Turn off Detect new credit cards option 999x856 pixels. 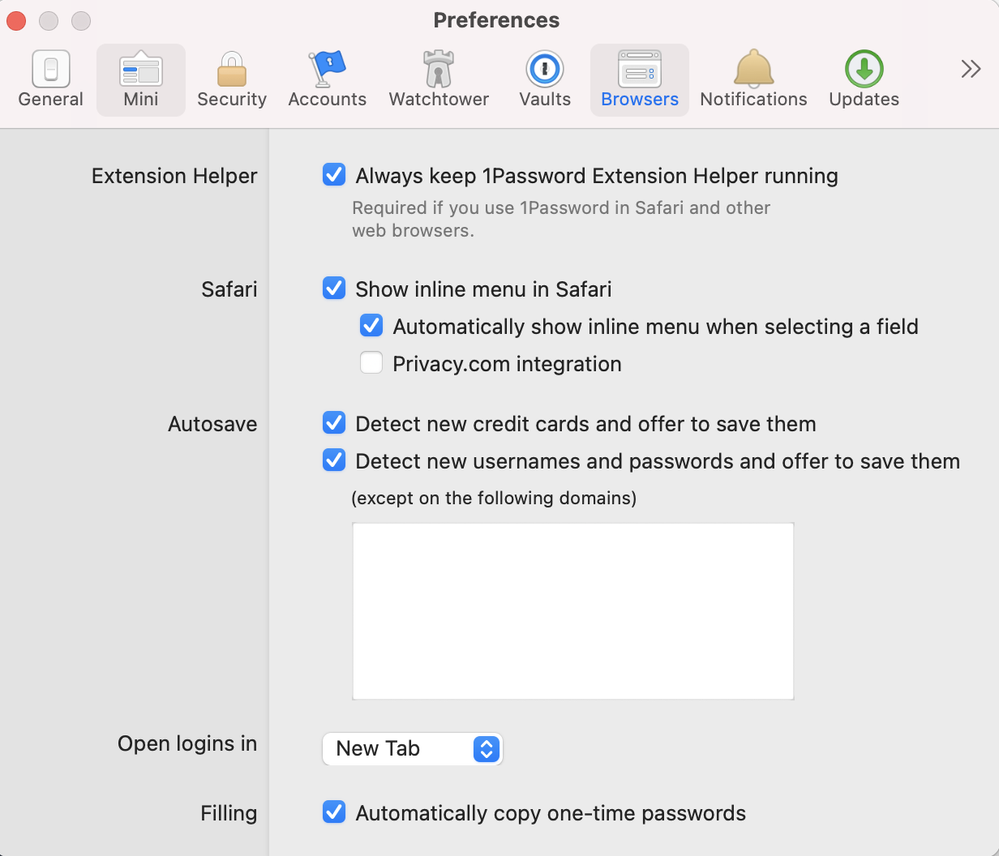coord(334,424)
